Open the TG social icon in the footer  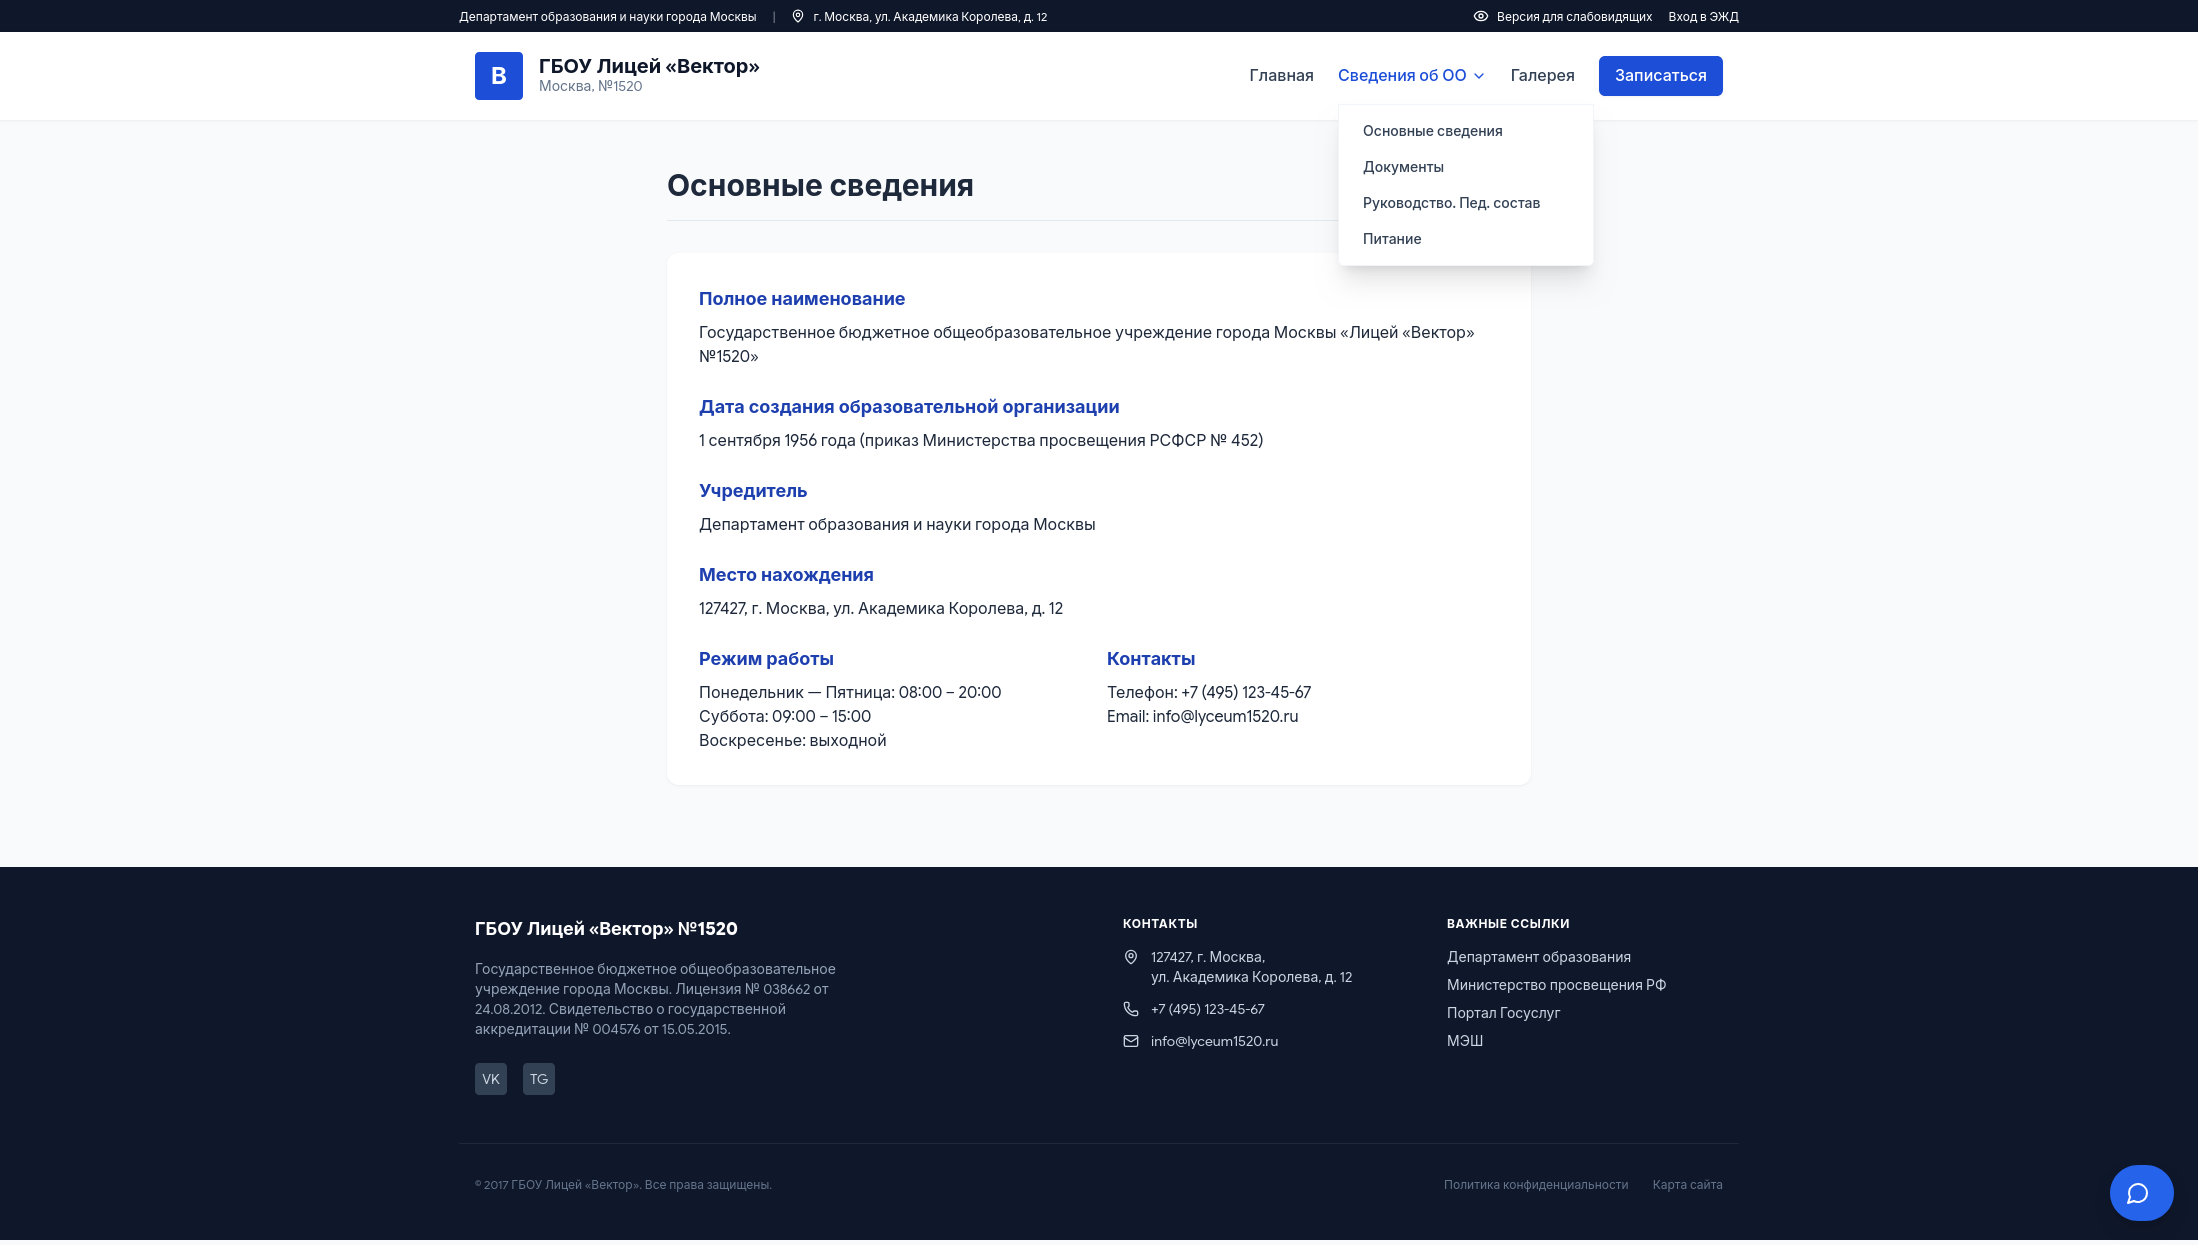click(x=538, y=1079)
